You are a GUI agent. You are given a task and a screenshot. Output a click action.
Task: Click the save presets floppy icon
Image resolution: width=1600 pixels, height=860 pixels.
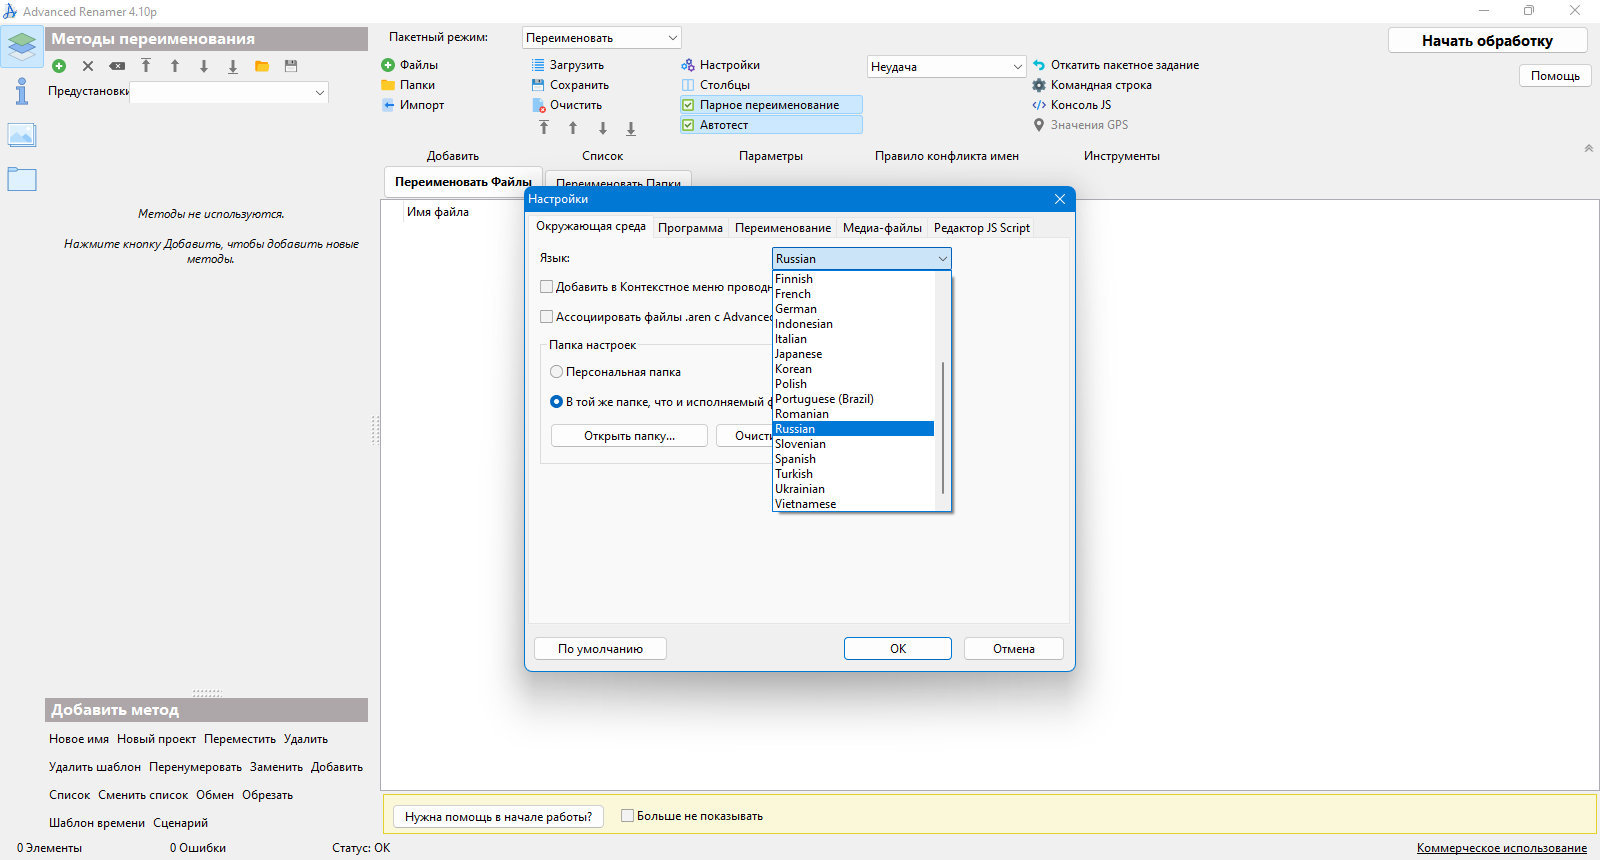point(291,66)
